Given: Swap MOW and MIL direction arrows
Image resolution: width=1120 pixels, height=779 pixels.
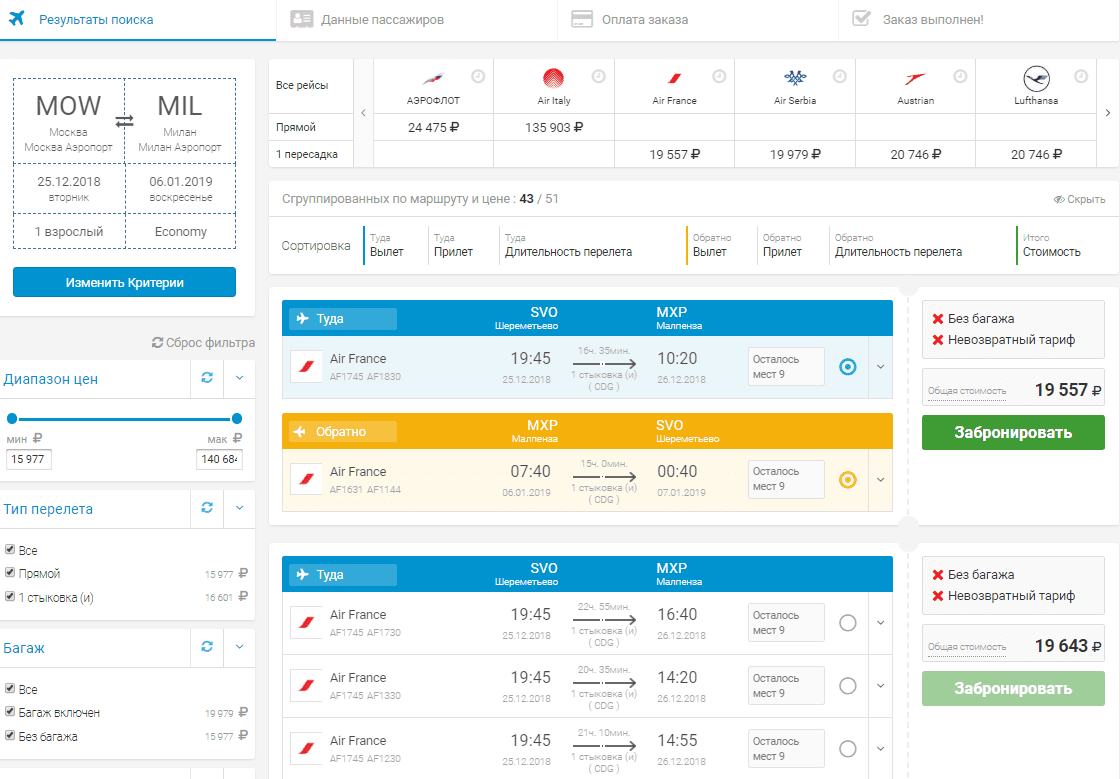Looking at the screenshot, I should tap(124, 121).
